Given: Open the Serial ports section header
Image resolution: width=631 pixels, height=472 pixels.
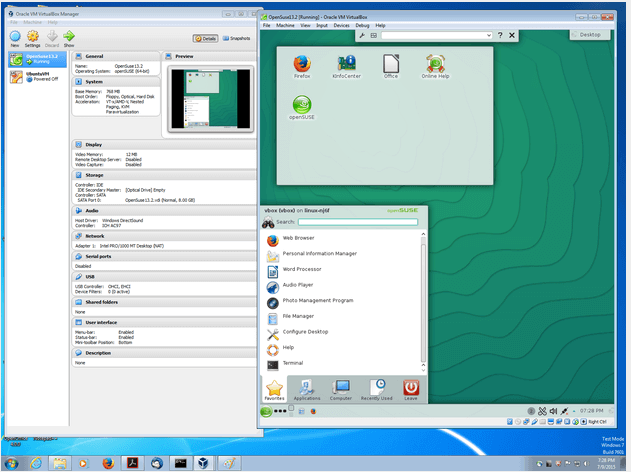Looking at the screenshot, I should [x=164, y=256].
